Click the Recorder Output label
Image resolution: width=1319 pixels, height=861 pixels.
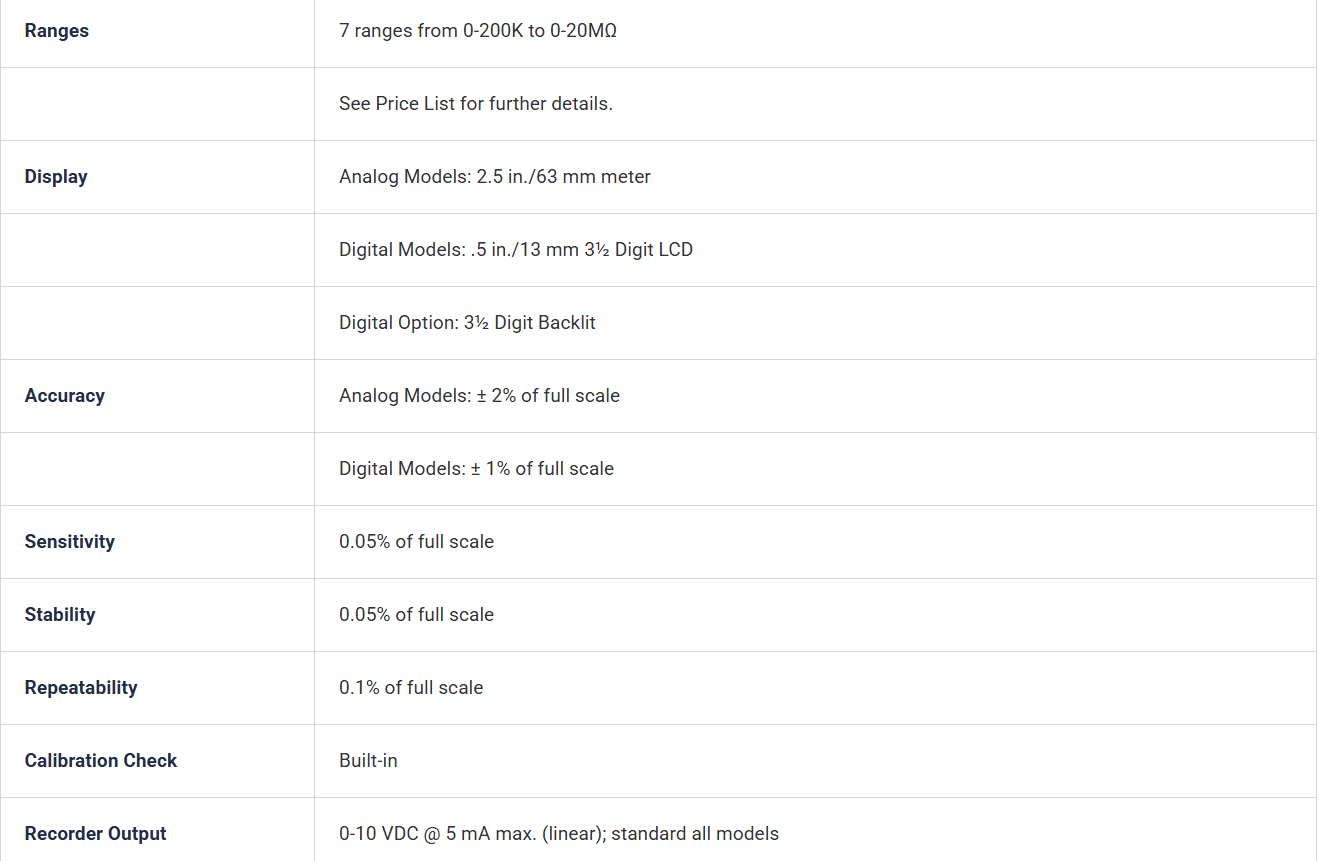coord(95,834)
